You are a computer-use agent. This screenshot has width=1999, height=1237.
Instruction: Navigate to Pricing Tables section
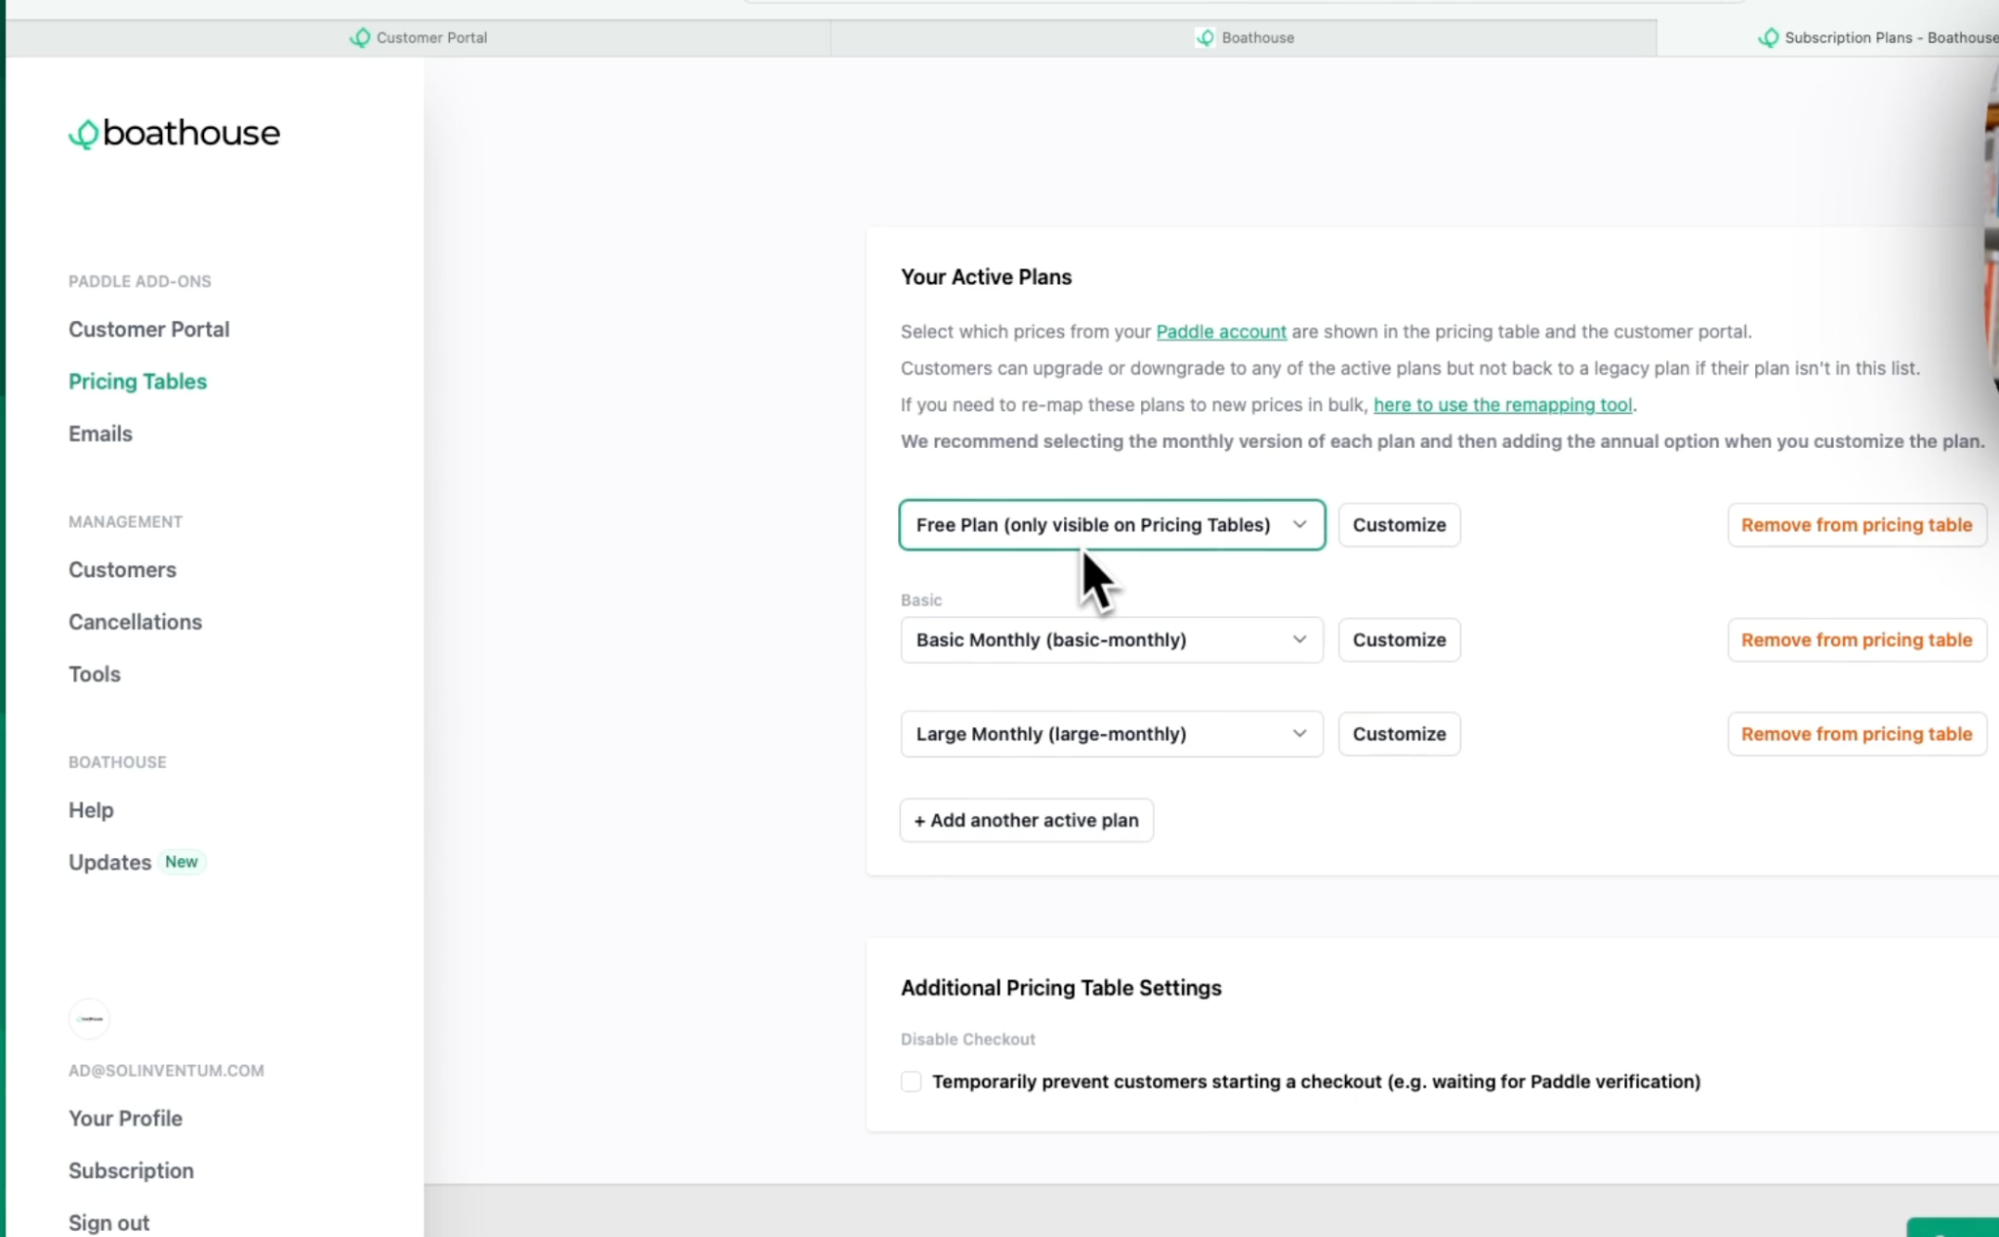click(x=137, y=381)
